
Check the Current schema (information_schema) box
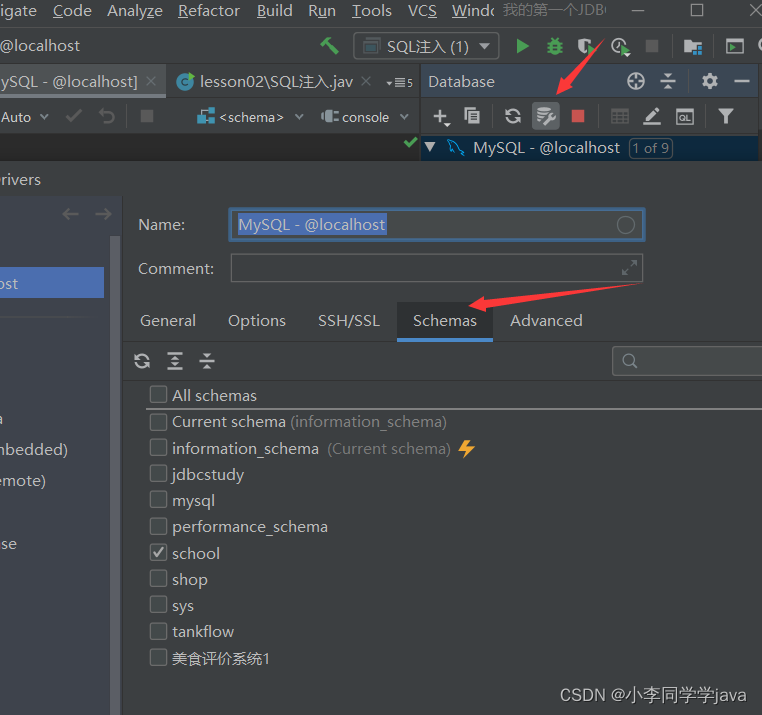click(x=158, y=422)
